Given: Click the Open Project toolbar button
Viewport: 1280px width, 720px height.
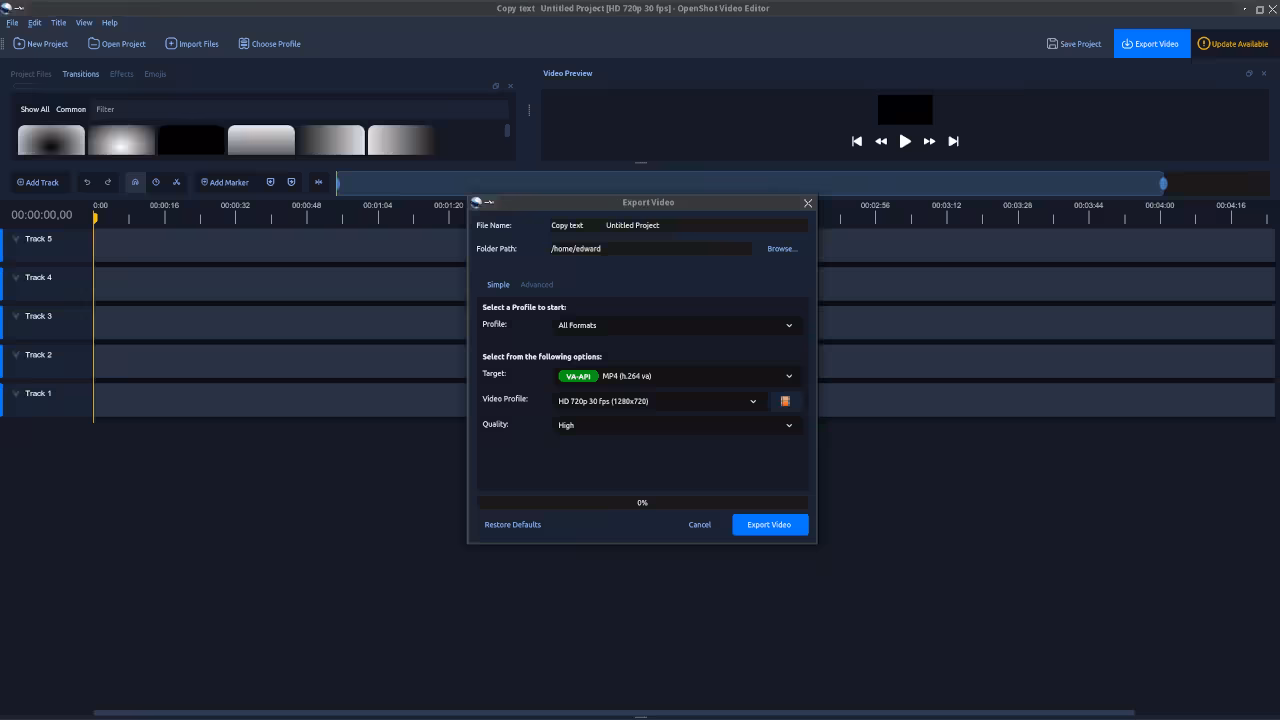Looking at the screenshot, I should [x=117, y=44].
